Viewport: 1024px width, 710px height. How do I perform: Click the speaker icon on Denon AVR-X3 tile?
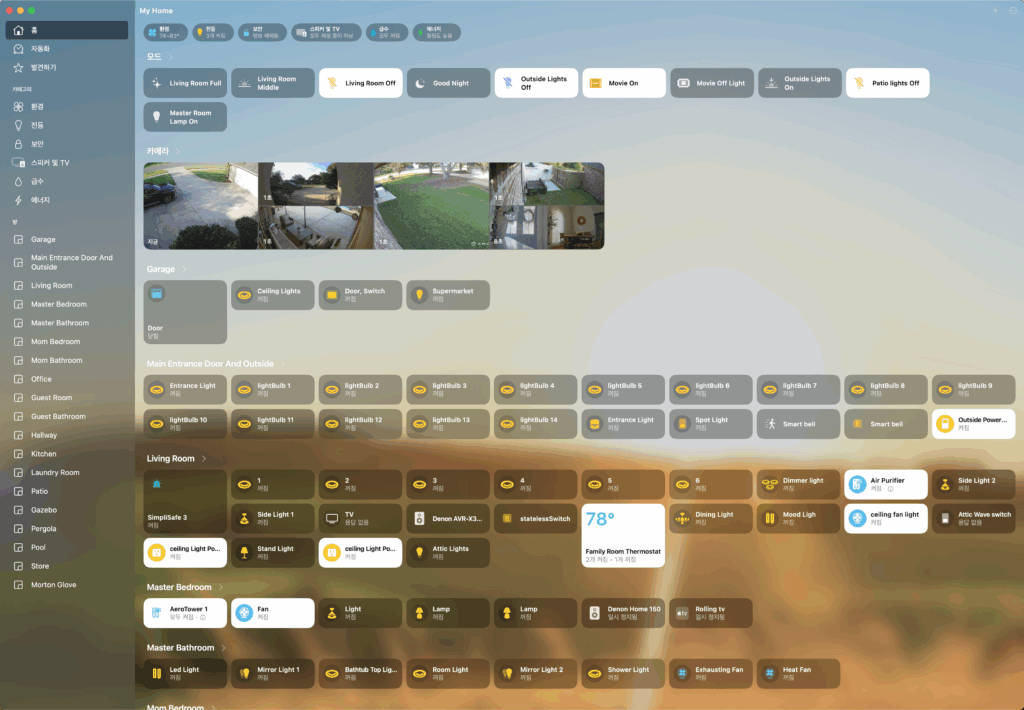tap(419, 519)
